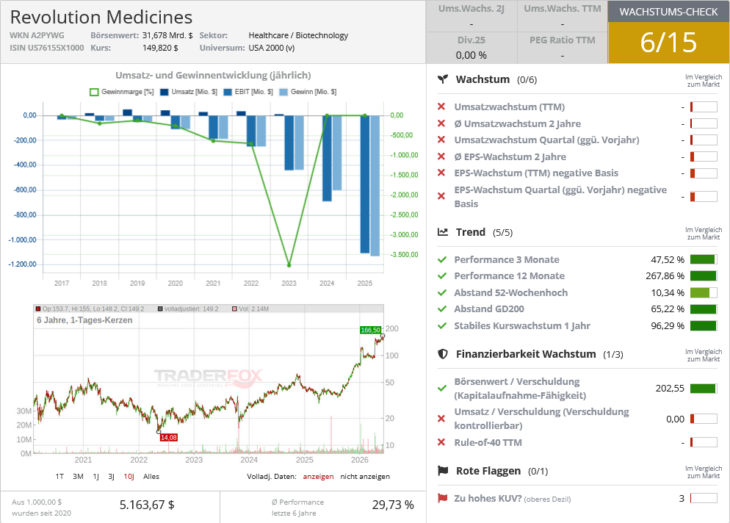730x523 pixels.
Task: Switch price chart to 3M range
Action: pos(78,476)
